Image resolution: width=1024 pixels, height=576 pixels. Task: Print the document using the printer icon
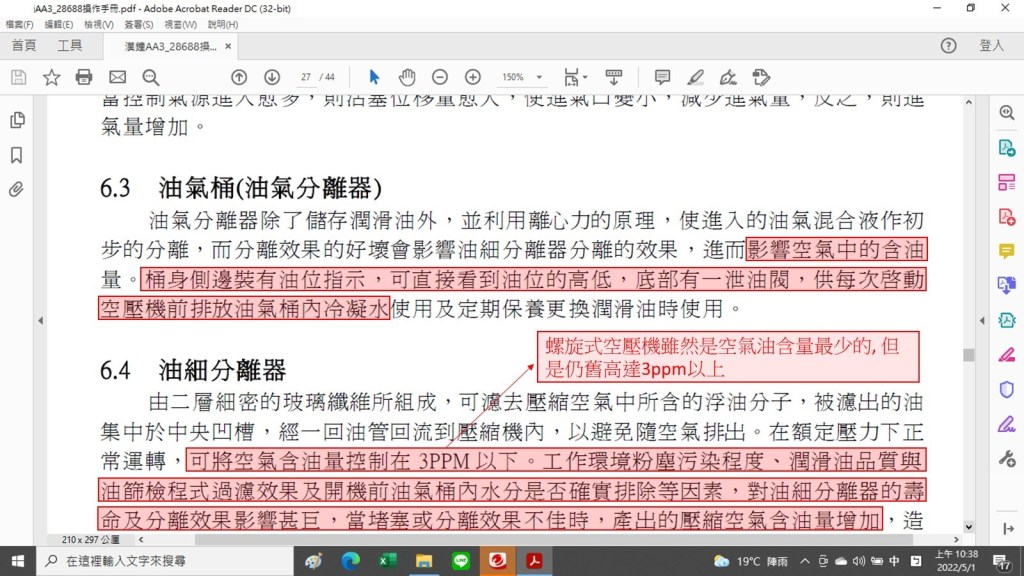[84, 77]
